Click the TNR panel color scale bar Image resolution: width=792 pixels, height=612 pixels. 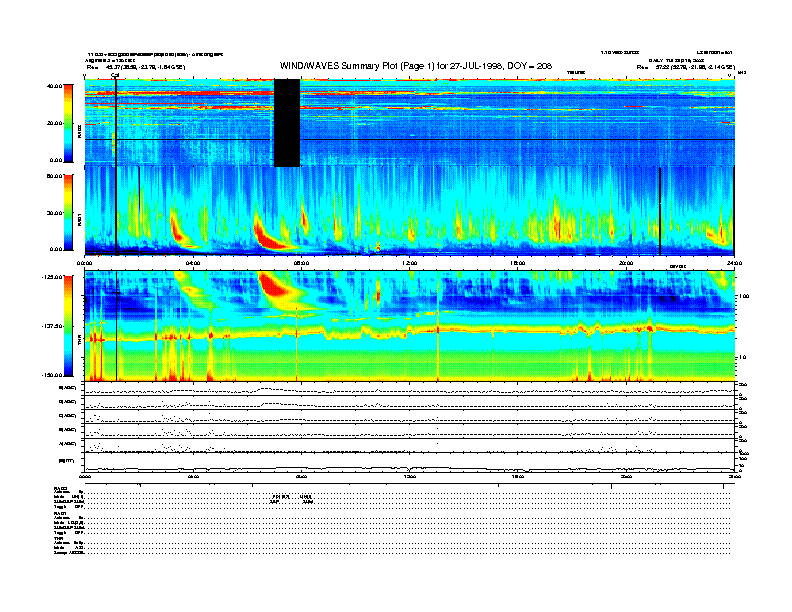point(68,326)
